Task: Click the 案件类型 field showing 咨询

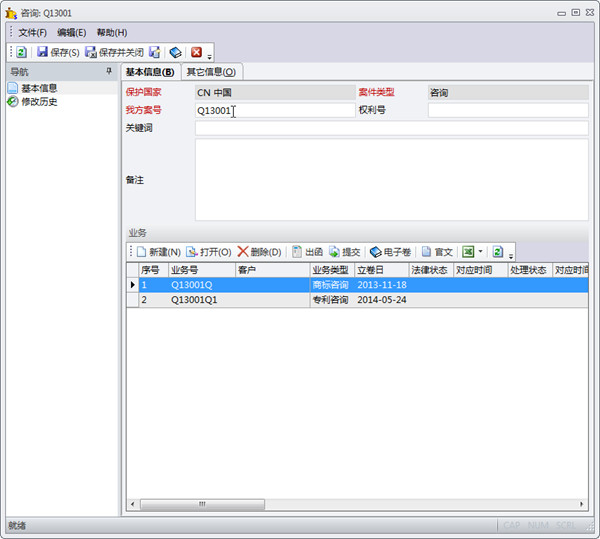Action: (x=508, y=93)
